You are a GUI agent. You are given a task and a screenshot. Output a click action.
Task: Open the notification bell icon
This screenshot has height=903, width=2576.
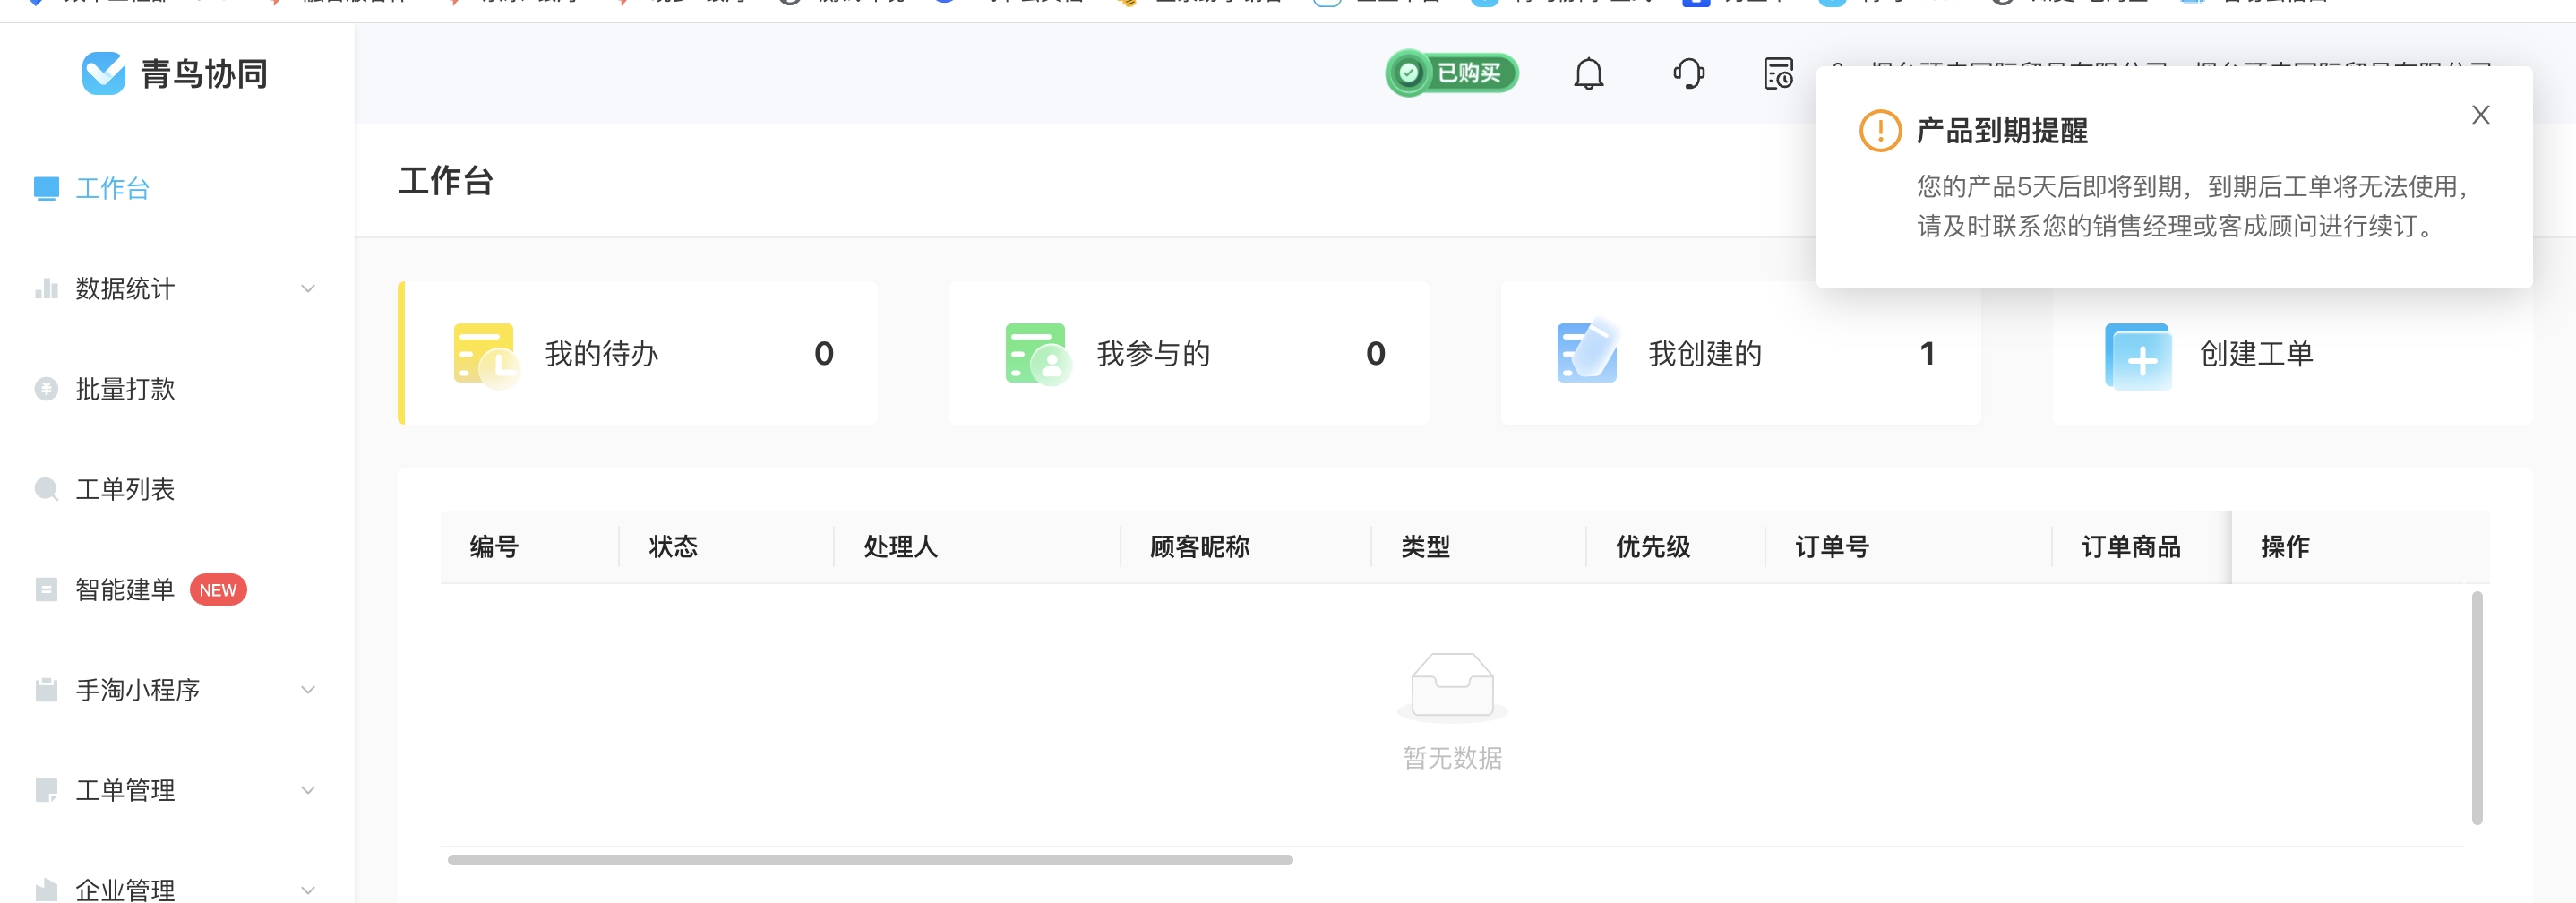(x=1588, y=74)
